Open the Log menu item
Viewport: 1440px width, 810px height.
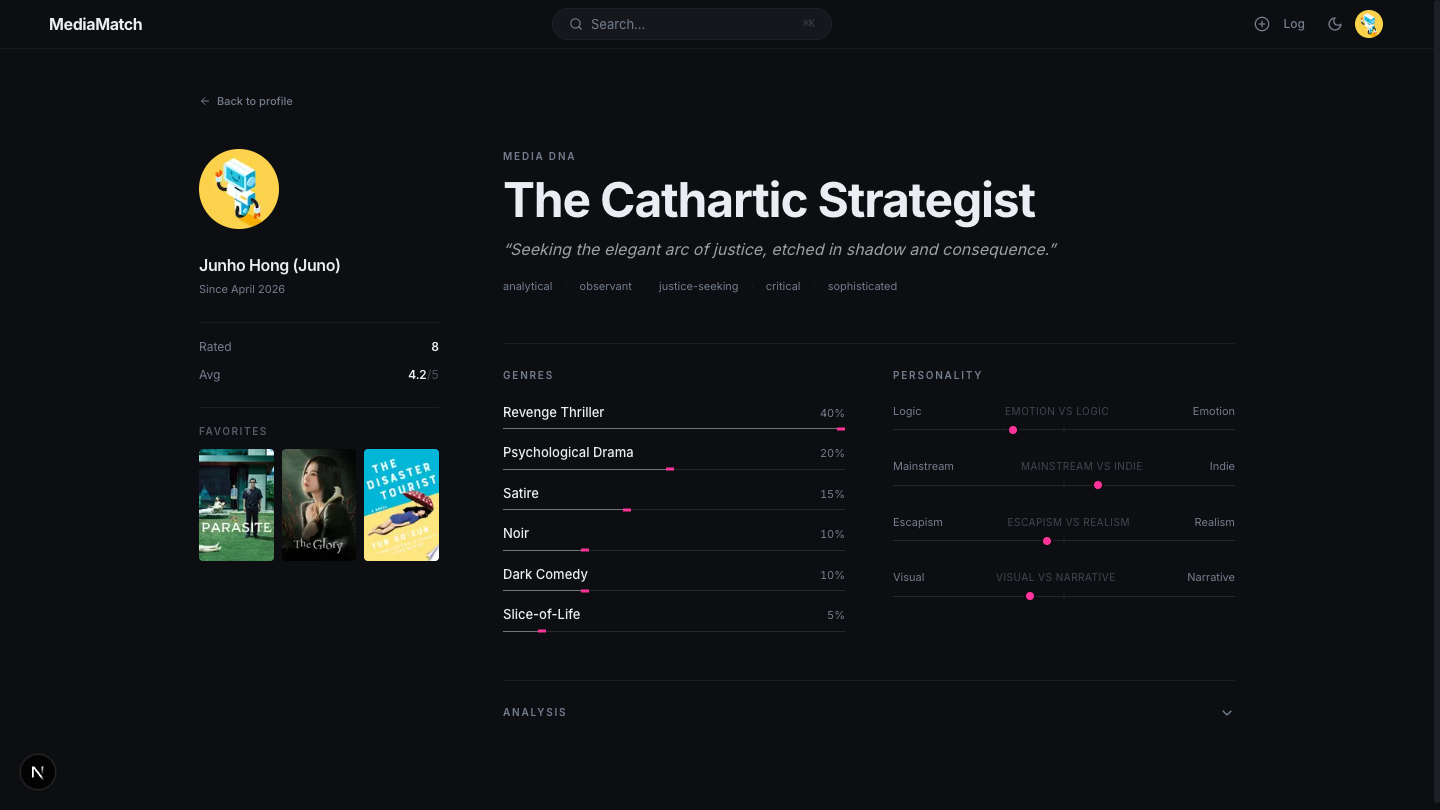click(1294, 23)
